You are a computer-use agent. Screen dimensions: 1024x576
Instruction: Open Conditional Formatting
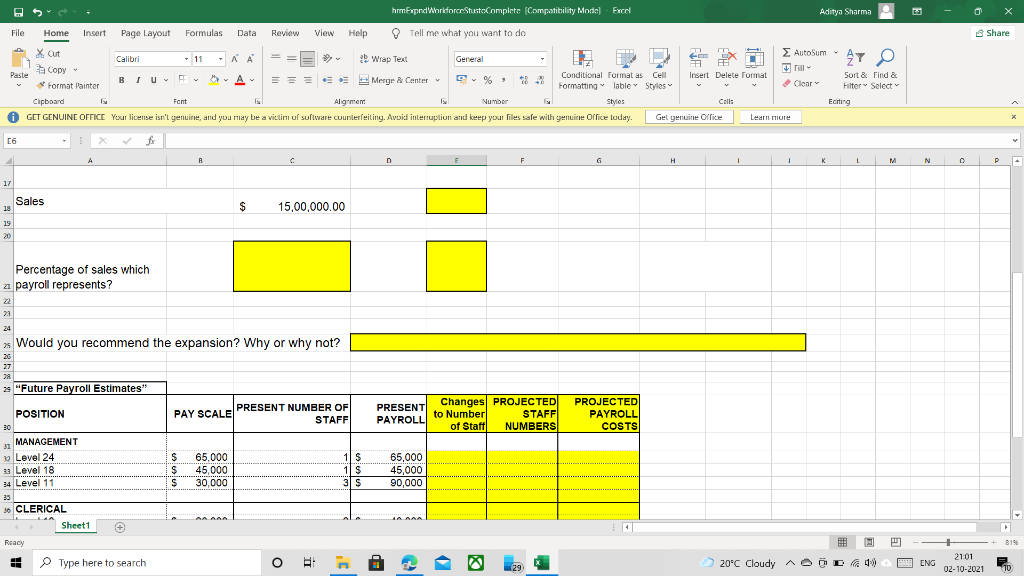point(581,69)
